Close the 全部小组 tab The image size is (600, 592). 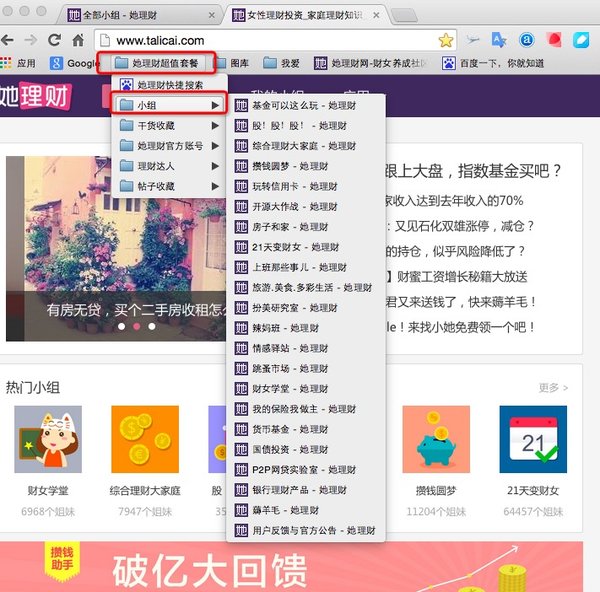(x=211, y=15)
